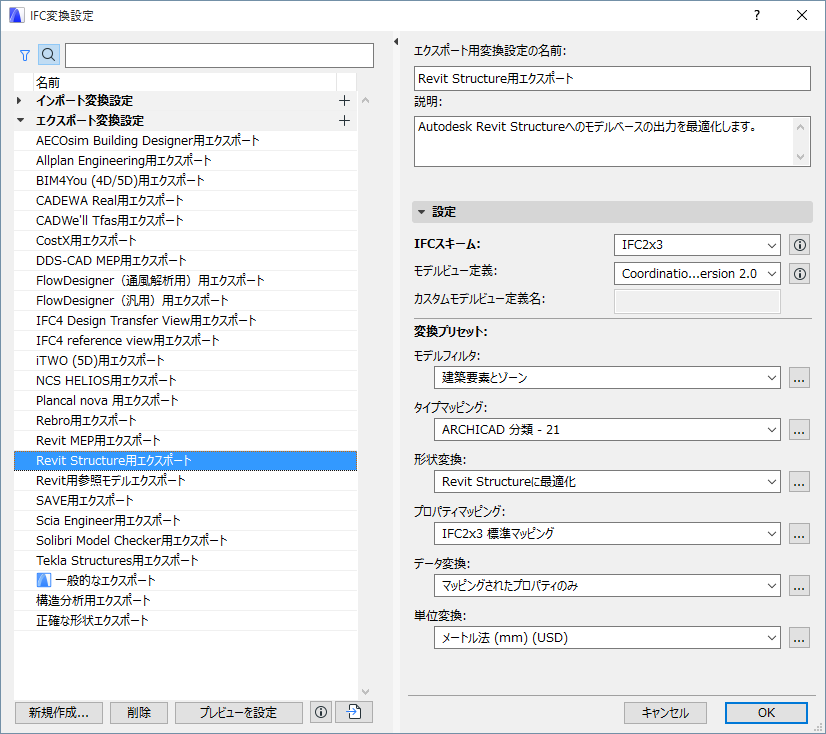
Task: Click the export translator name field
Action: [612, 79]
